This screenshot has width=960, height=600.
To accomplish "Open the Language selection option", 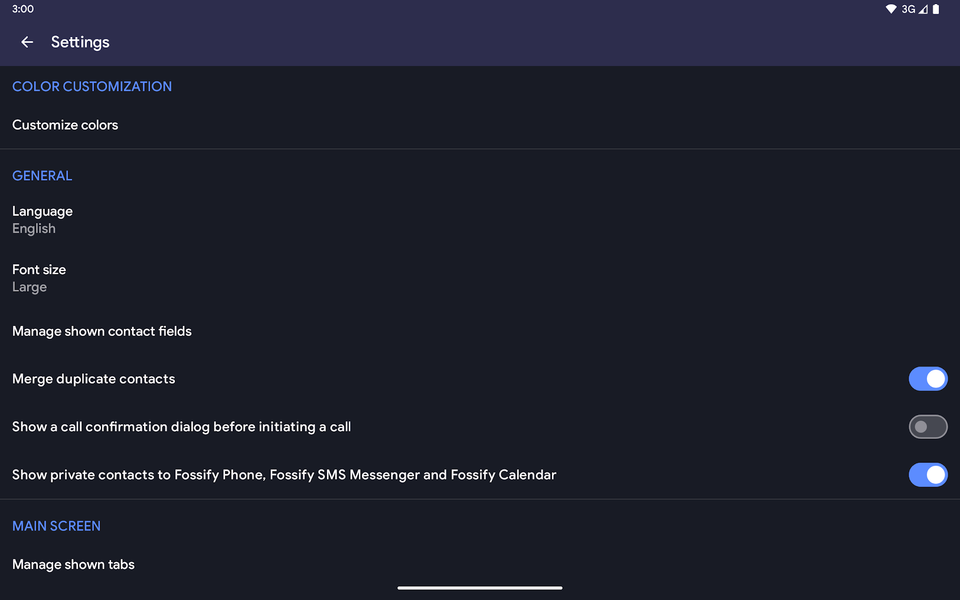I will point(42,219).
